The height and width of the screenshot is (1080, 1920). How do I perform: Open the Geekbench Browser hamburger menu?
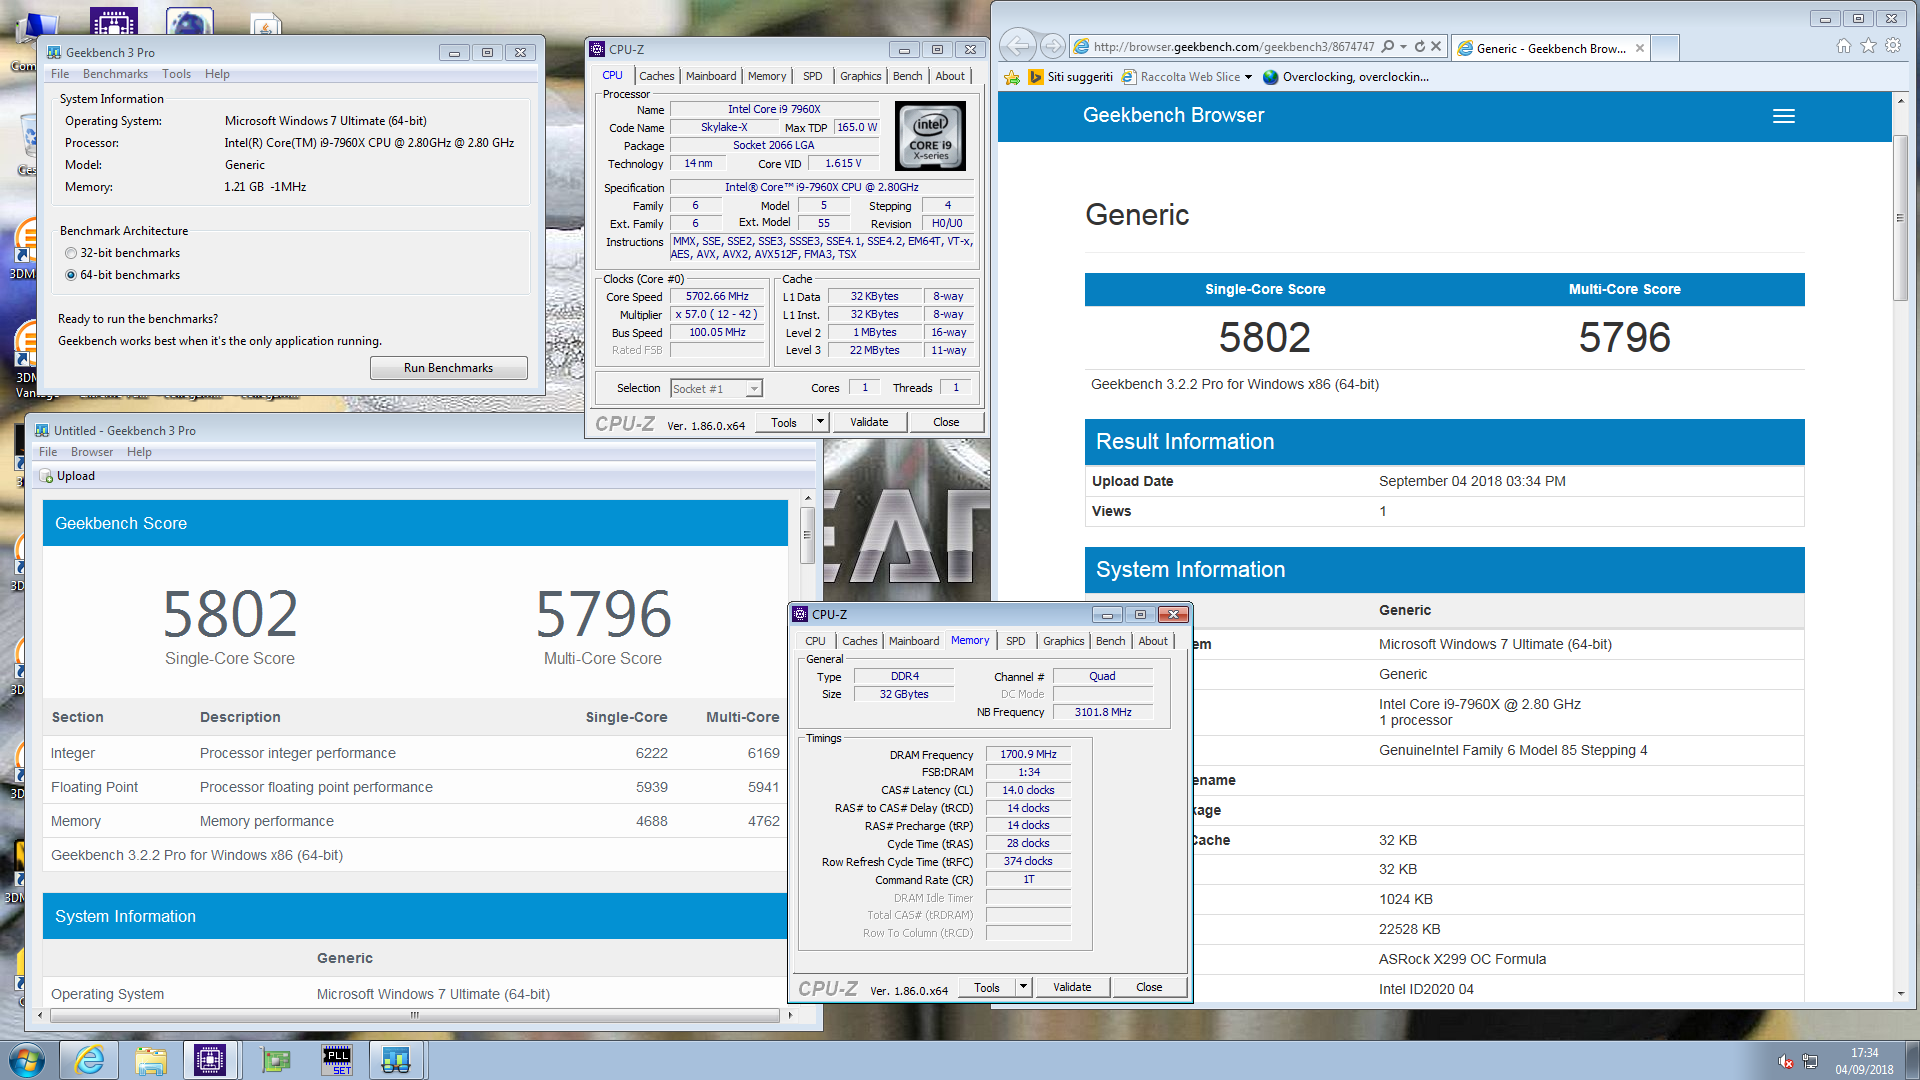click(1783, 116)
